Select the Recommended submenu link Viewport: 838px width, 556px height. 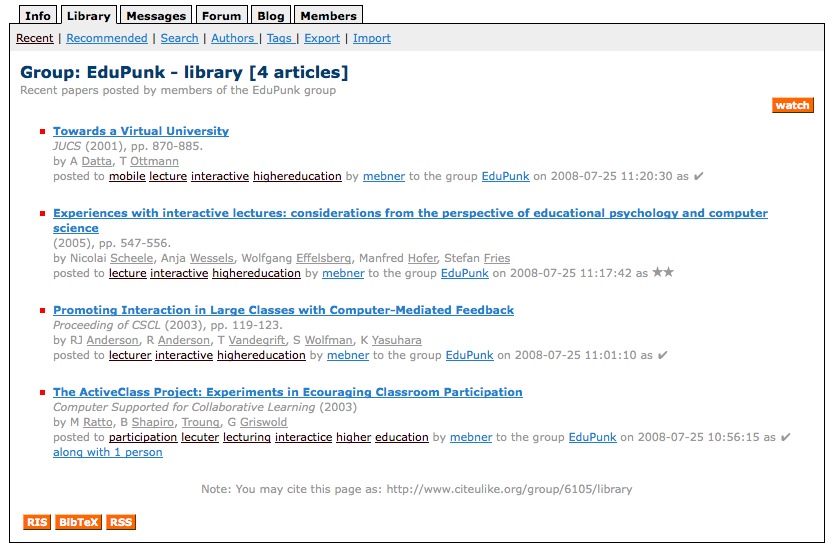click(x=106, y=38)
